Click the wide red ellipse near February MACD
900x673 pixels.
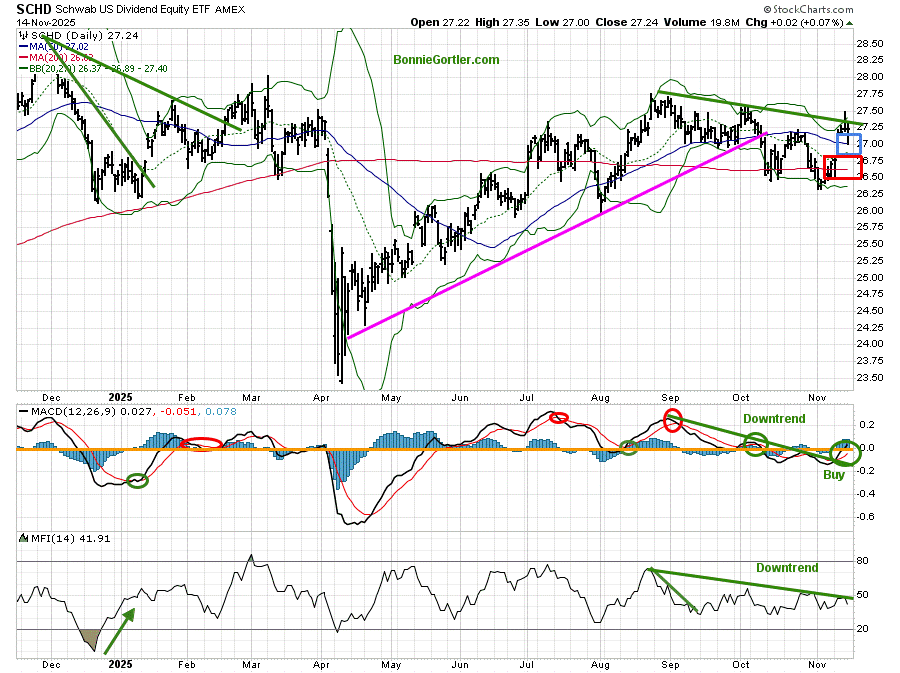pos(201,443)
